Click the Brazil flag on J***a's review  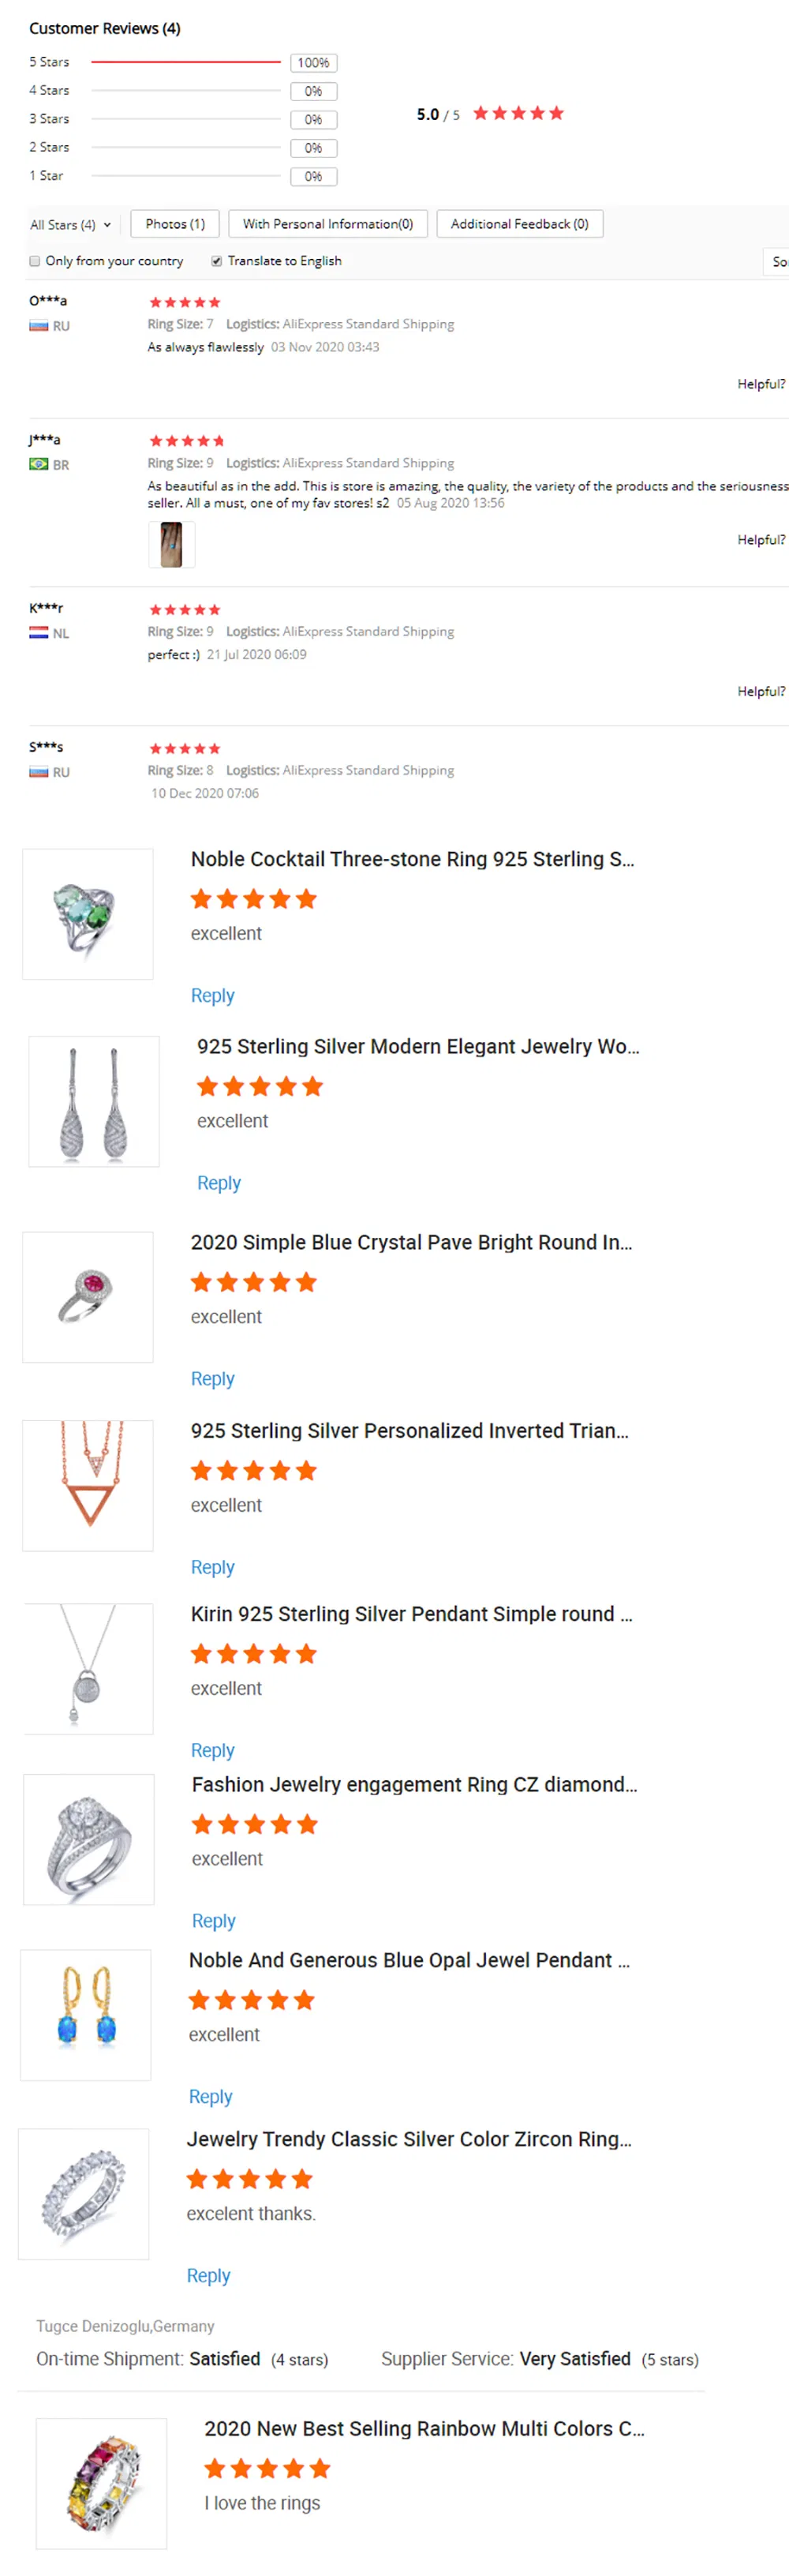[x=38, y=464]
